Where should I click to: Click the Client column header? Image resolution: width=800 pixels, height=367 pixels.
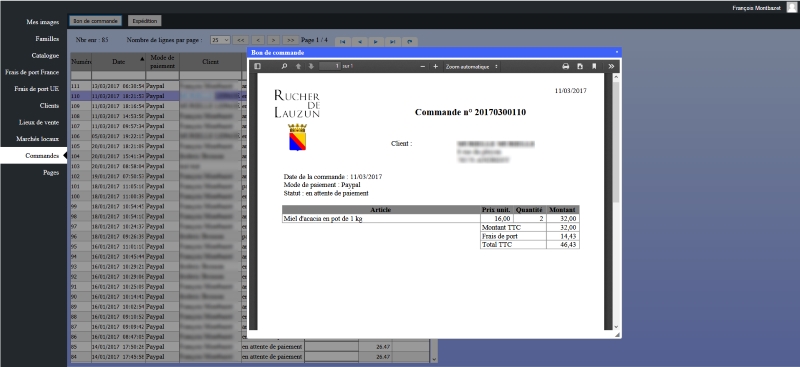pyautogui.click(x=210, y=62)
